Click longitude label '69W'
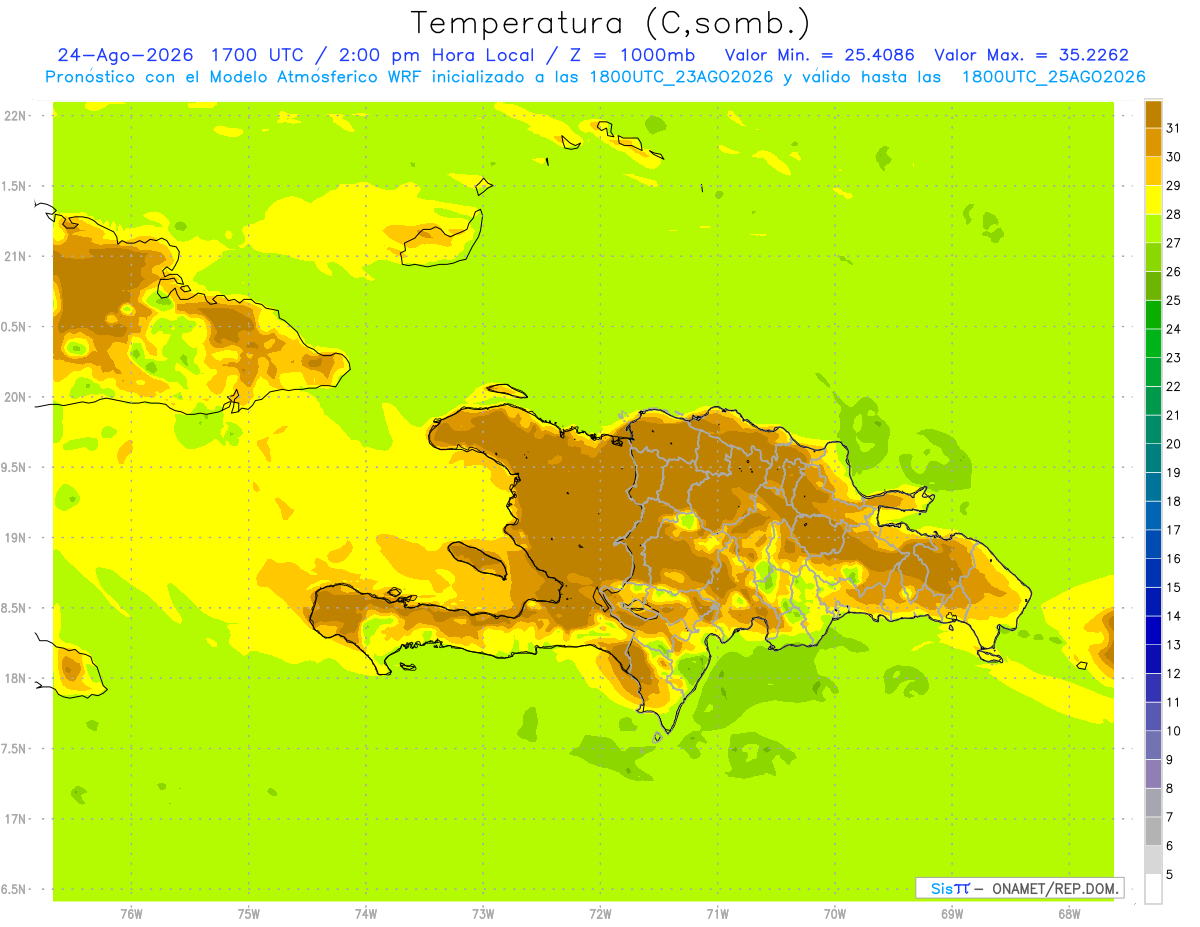This screenshot has height=927, width=1200. click(951, 914)
